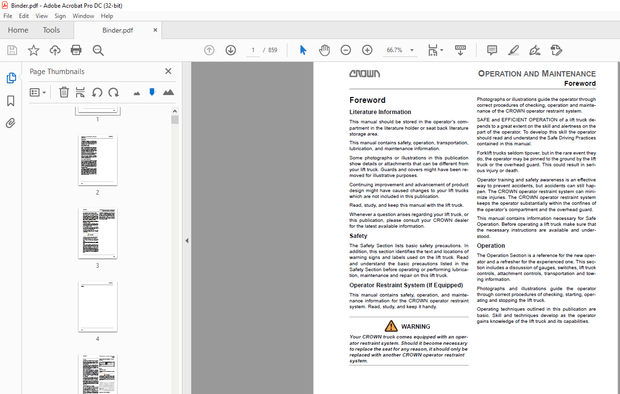Go to next page arrow
This screenshot has height=394, width=620.
click(x=231, y=50)
